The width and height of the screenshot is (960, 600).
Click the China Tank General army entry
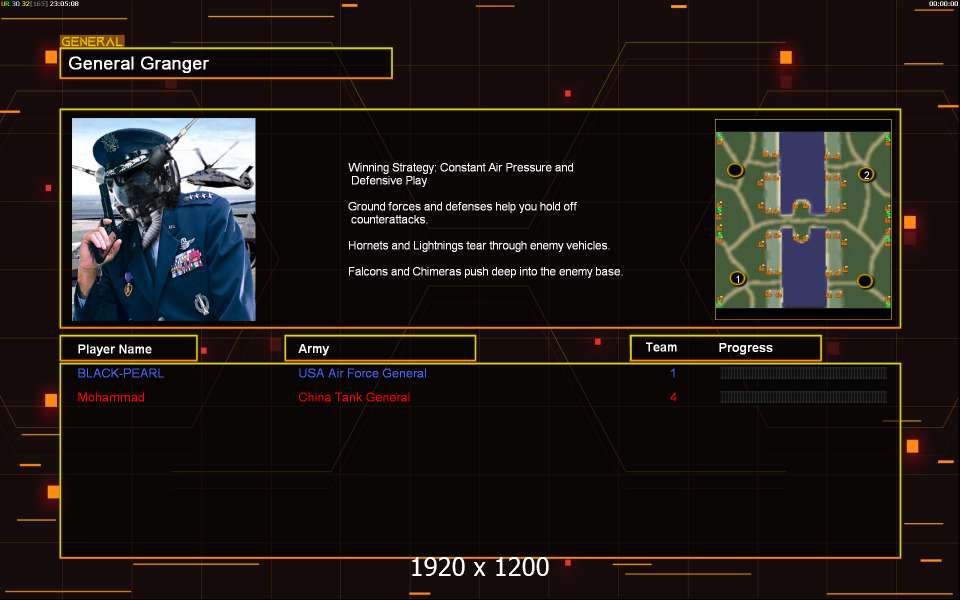pos(354,397)
